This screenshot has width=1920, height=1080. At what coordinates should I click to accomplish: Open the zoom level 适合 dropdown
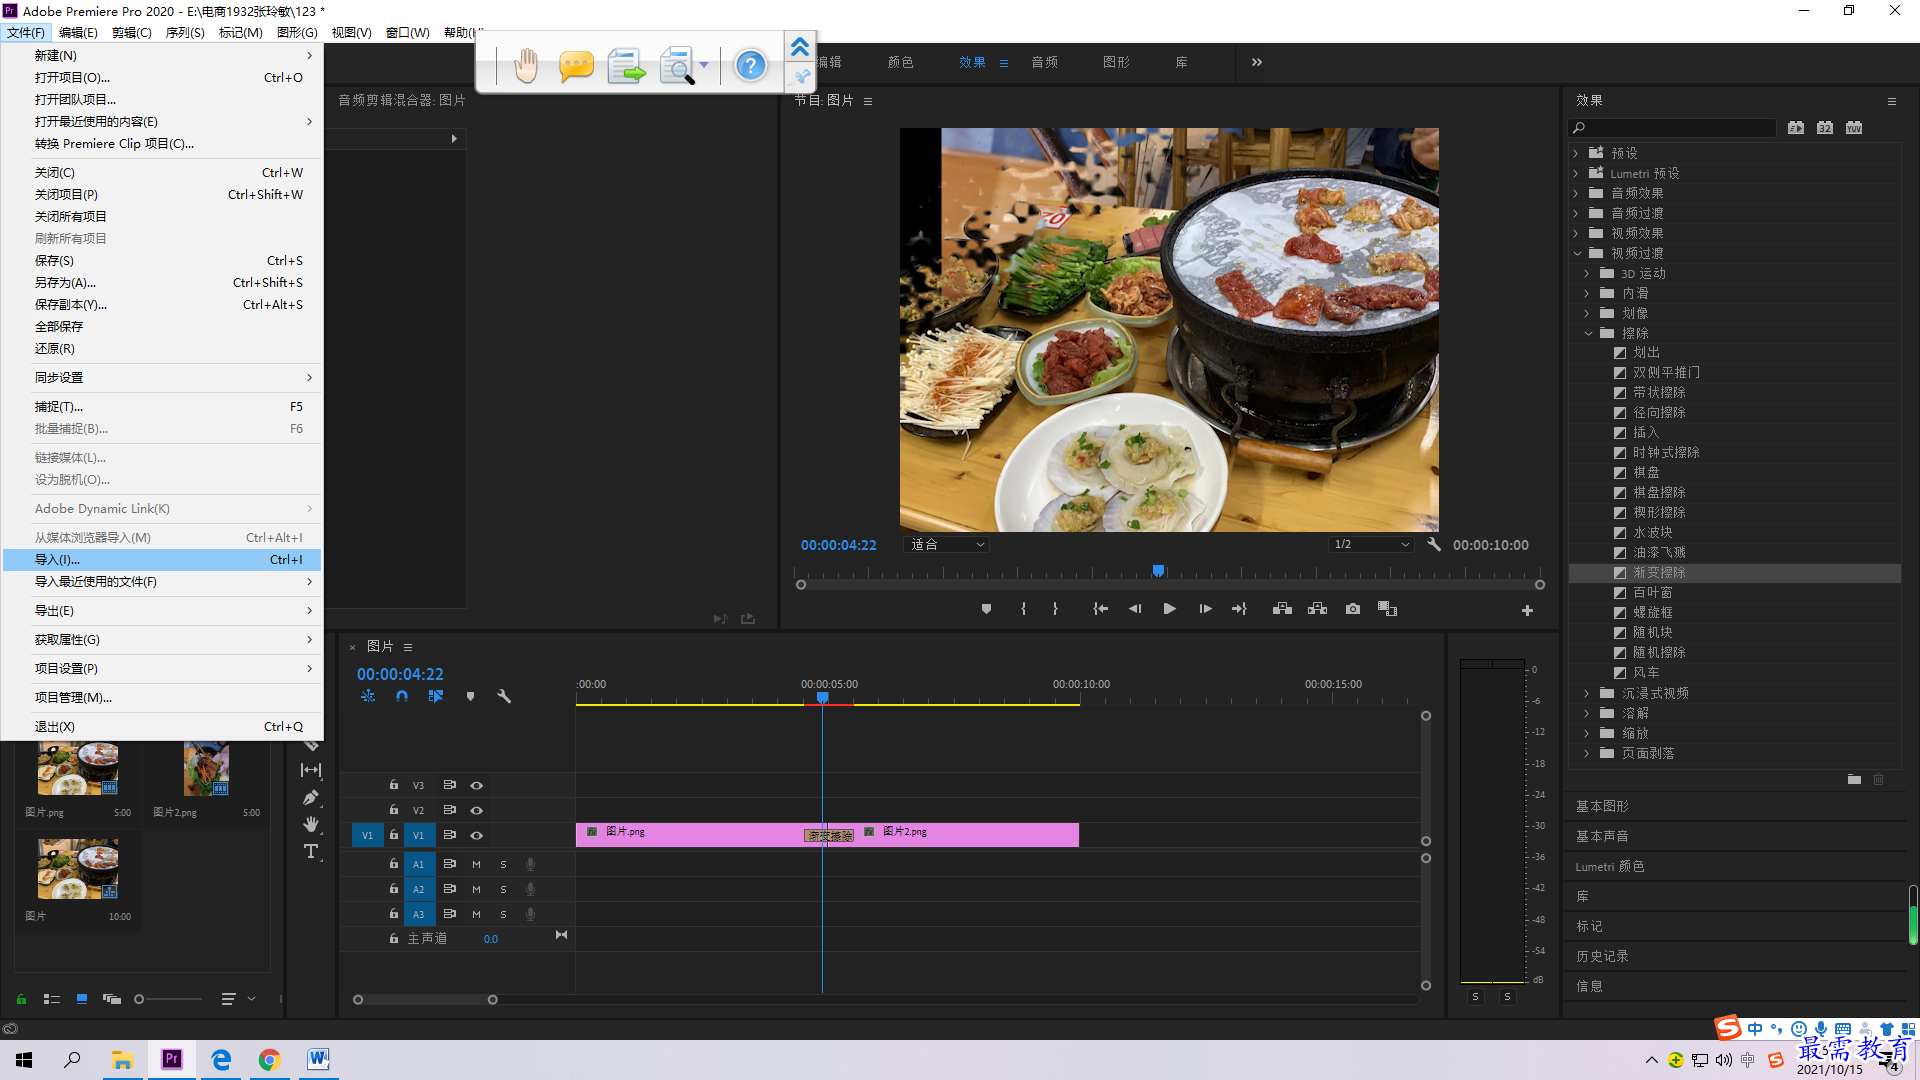947,545
